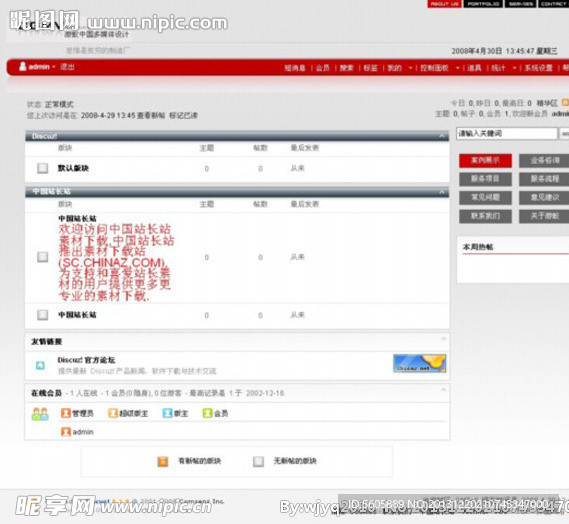The height and width of the screenshot is (524, 569).
Task: Click 系统设置 in the red navigation bar
Action: [539, 68]
